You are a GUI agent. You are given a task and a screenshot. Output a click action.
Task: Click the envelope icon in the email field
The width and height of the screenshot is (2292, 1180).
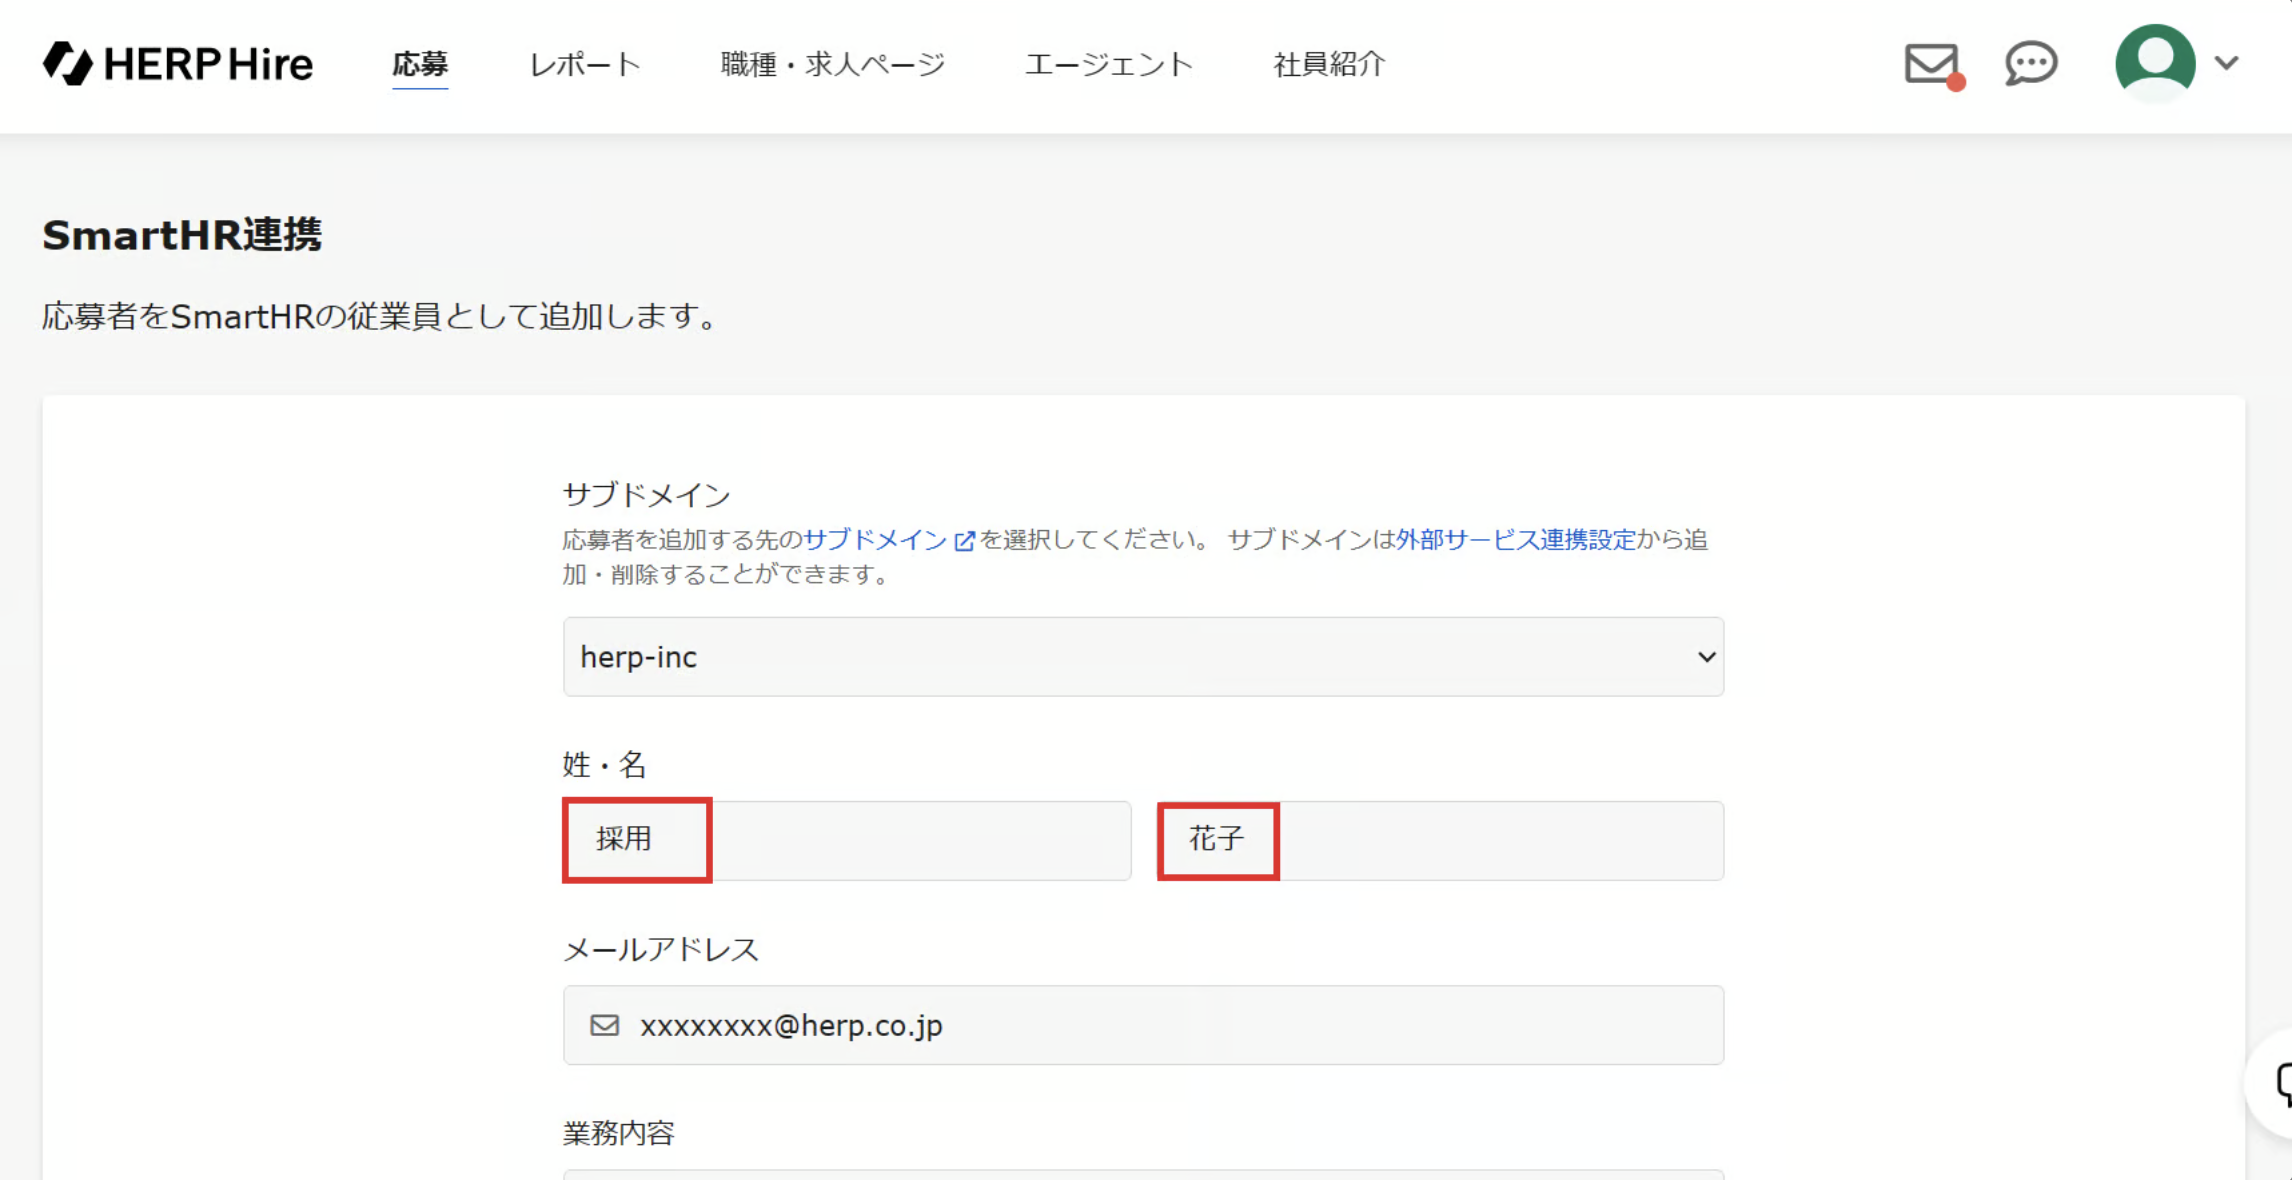(x=604, y=1025)
